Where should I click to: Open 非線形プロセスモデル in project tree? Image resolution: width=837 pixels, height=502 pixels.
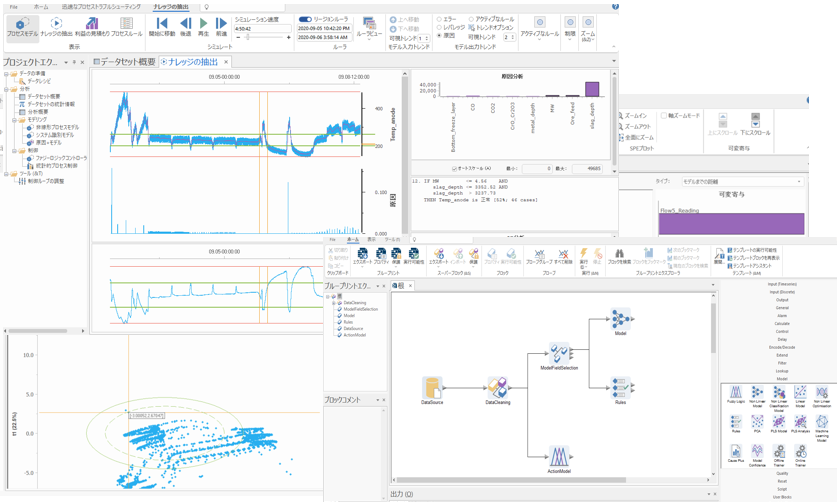click(57, 127)
